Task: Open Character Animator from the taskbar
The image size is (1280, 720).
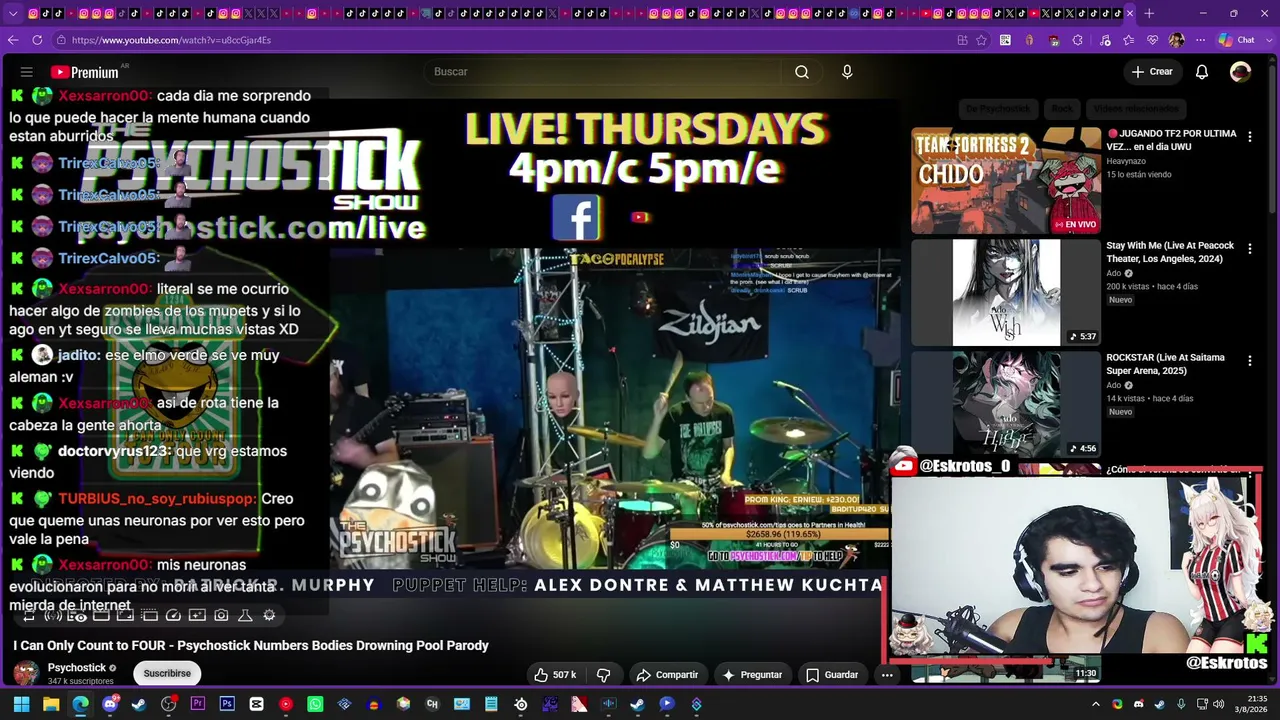Action: [x=432, y=704]
